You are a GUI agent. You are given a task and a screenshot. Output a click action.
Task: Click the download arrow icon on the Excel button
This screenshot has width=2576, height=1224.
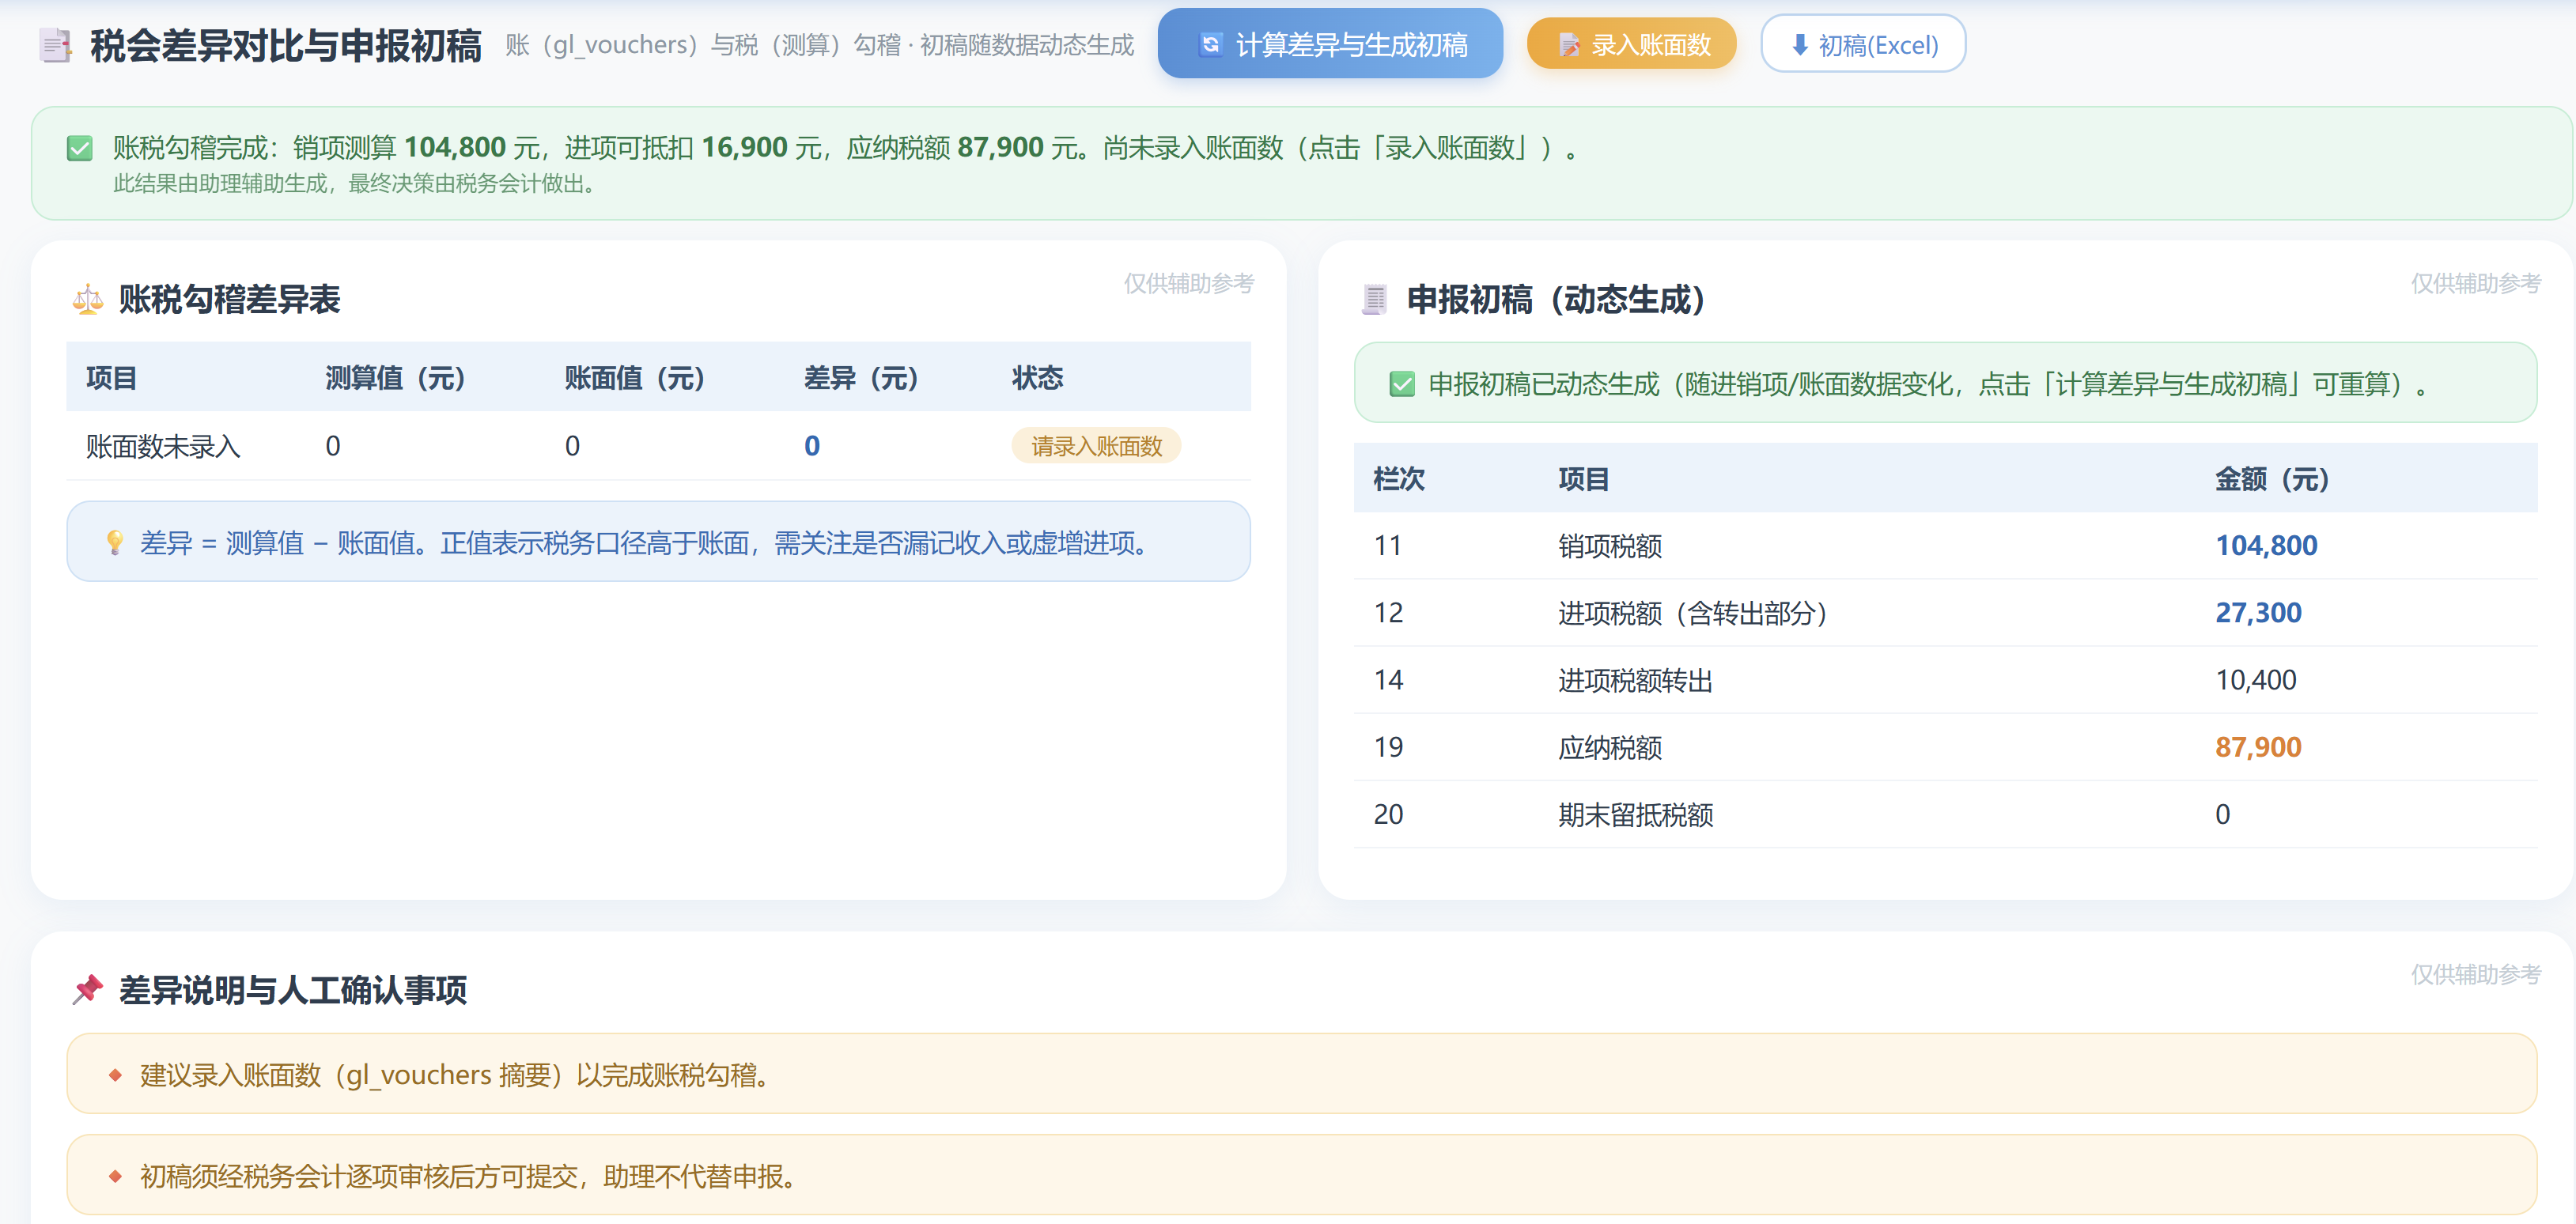pos(1799,45)
